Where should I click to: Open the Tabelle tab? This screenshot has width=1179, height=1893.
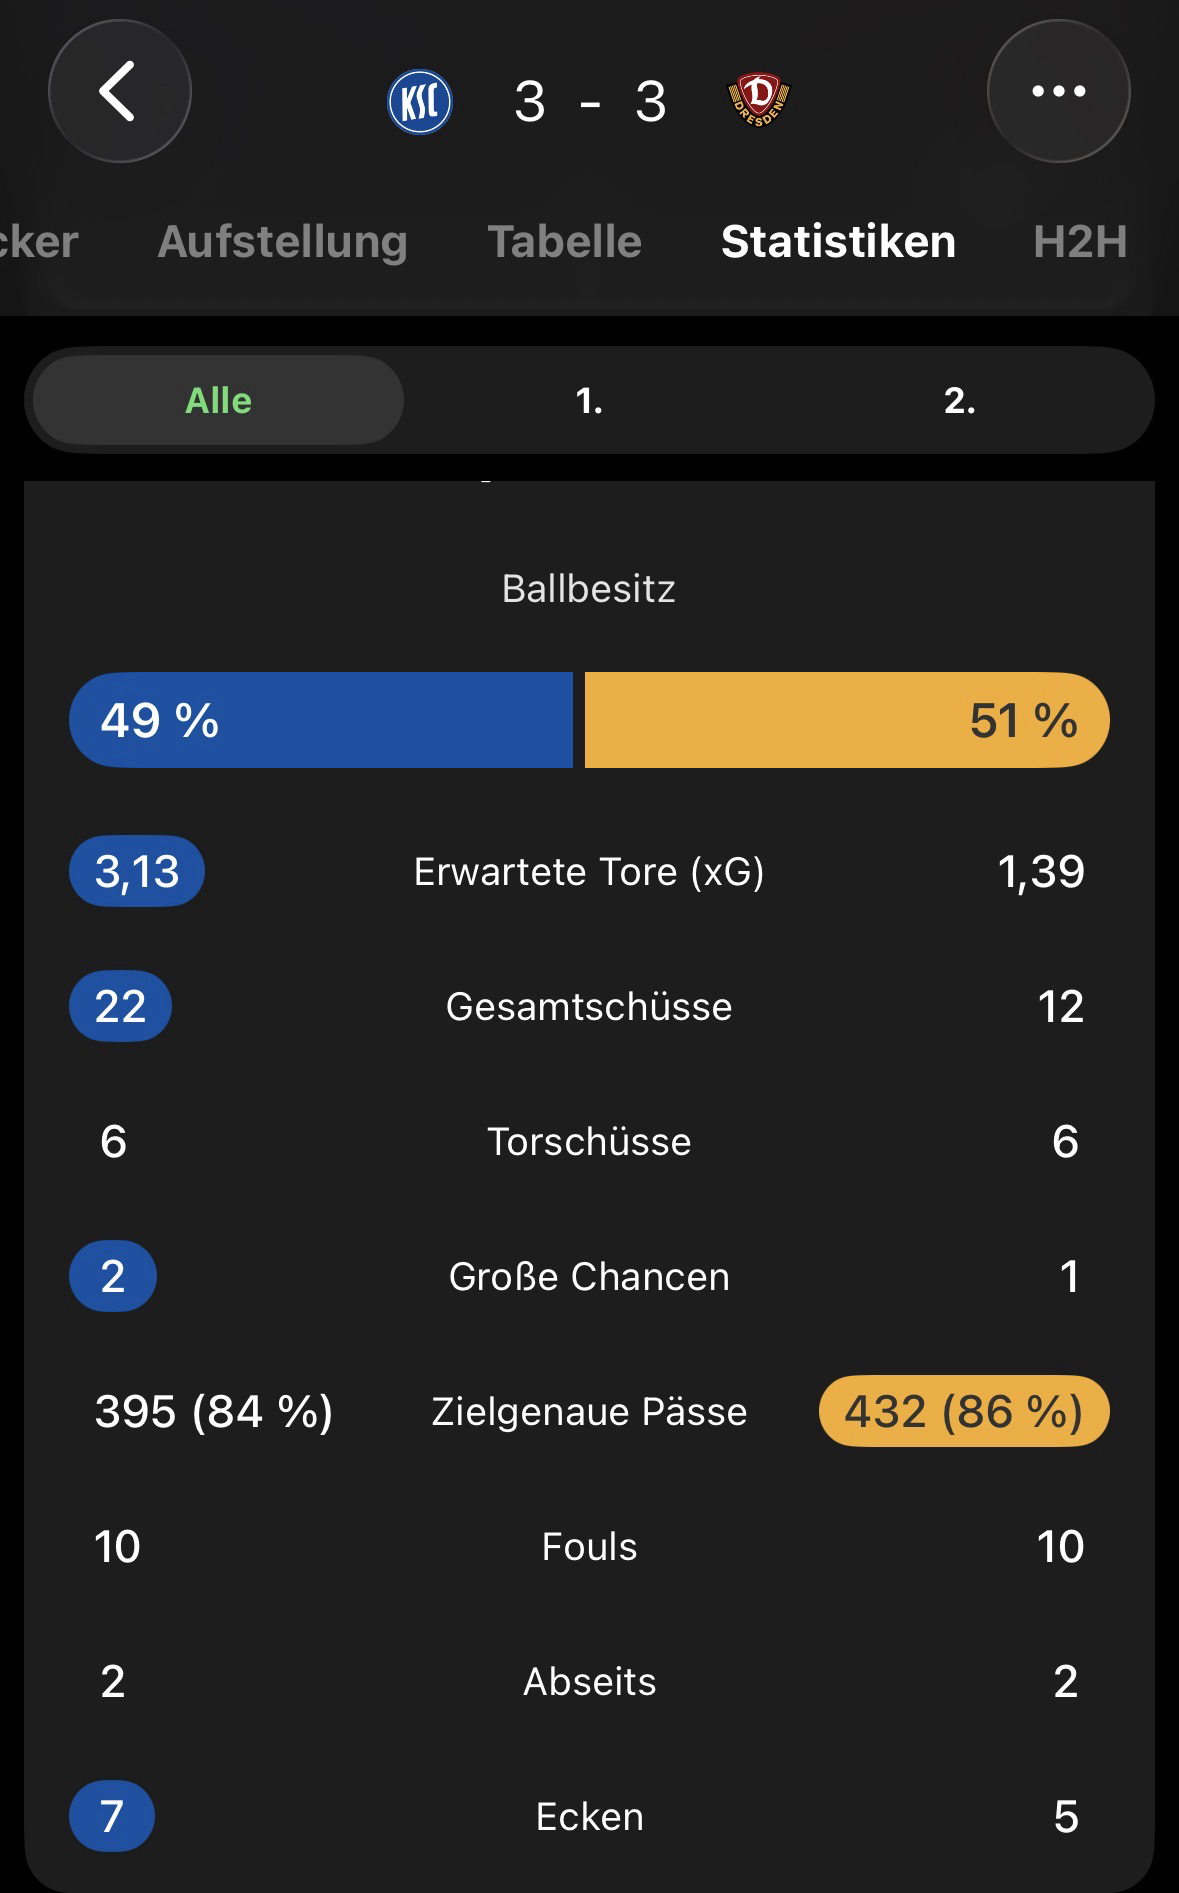click(564, 242)
